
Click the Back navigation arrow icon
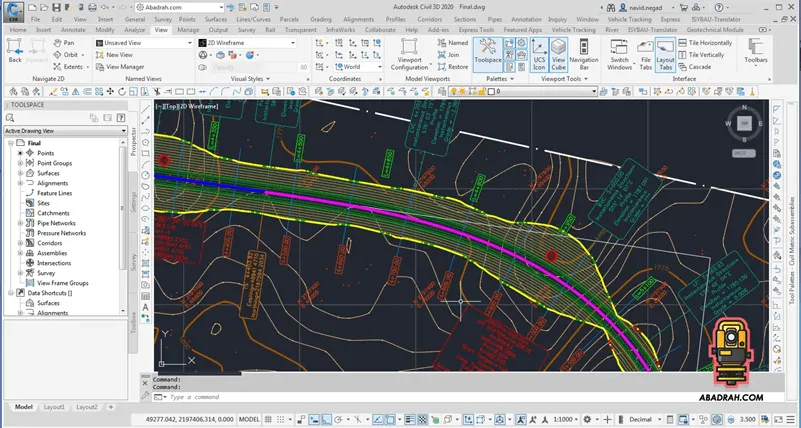click(x=14, y=48)
